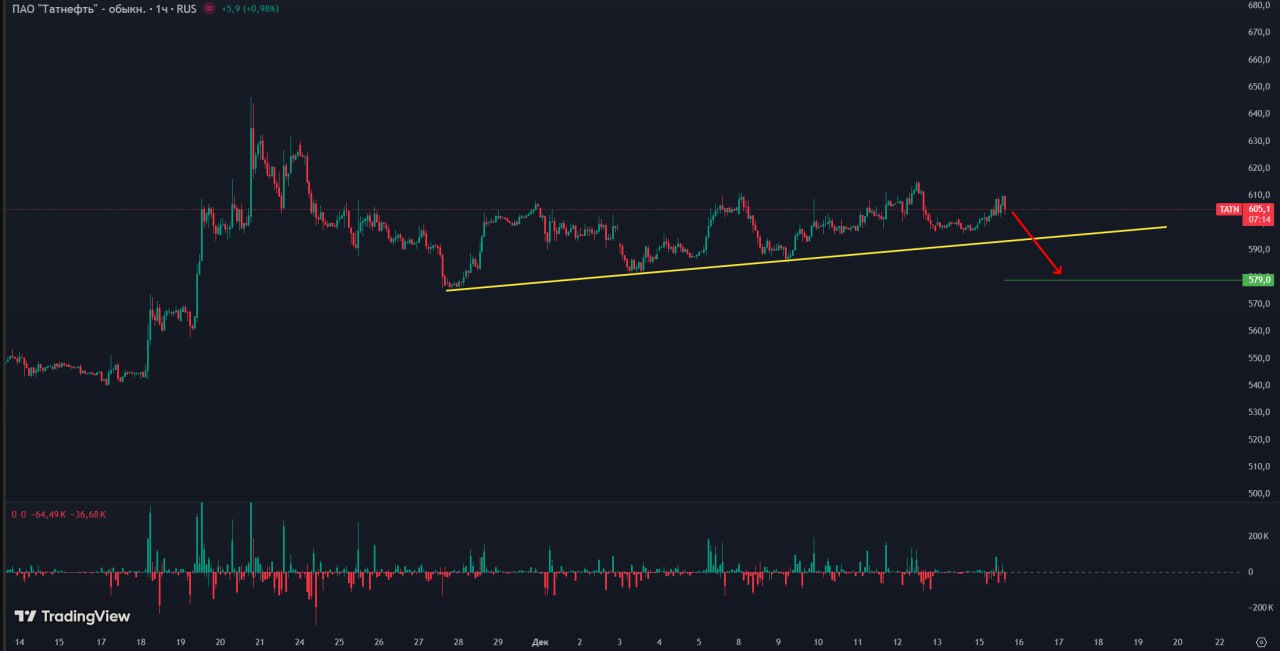The width and height of the screenshot is (1280, 651).
Task: Click date 21 on the time axis
Action: 260,641
